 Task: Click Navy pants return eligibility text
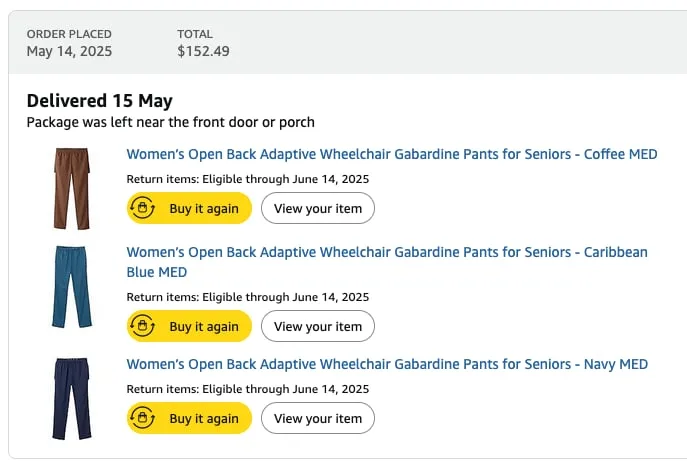248,389
